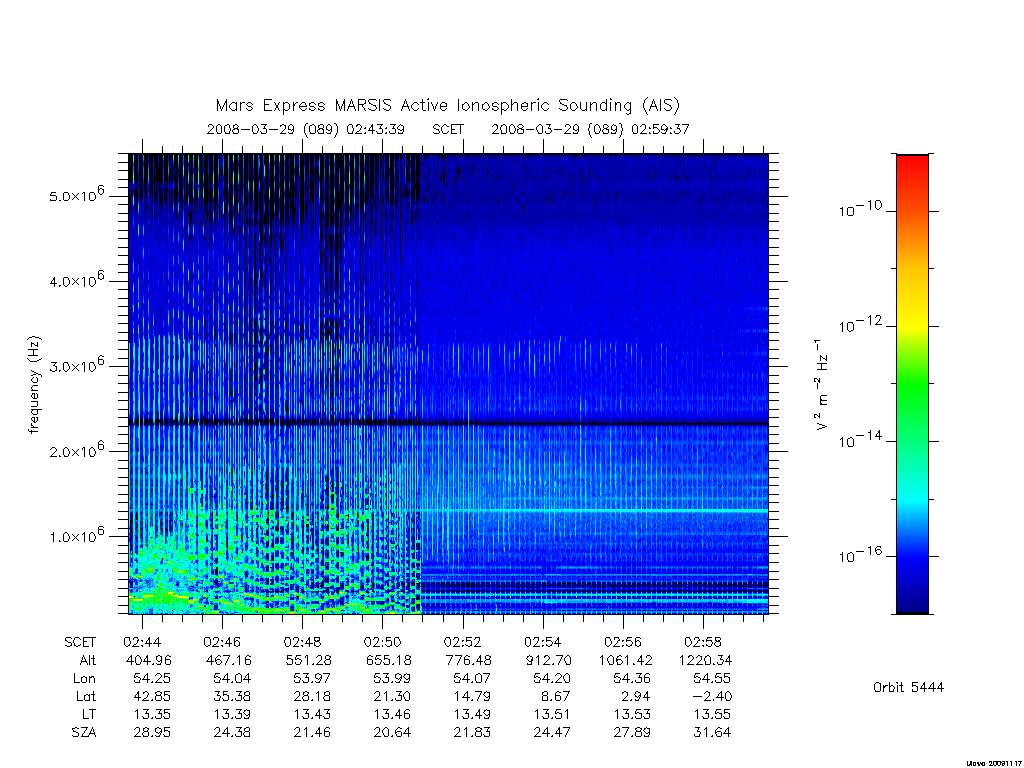Image resolution: width=1024 pixels, height=768 pixels.
Task: Click the 02:52 SCET time tick label
Action: pos(462,642)
